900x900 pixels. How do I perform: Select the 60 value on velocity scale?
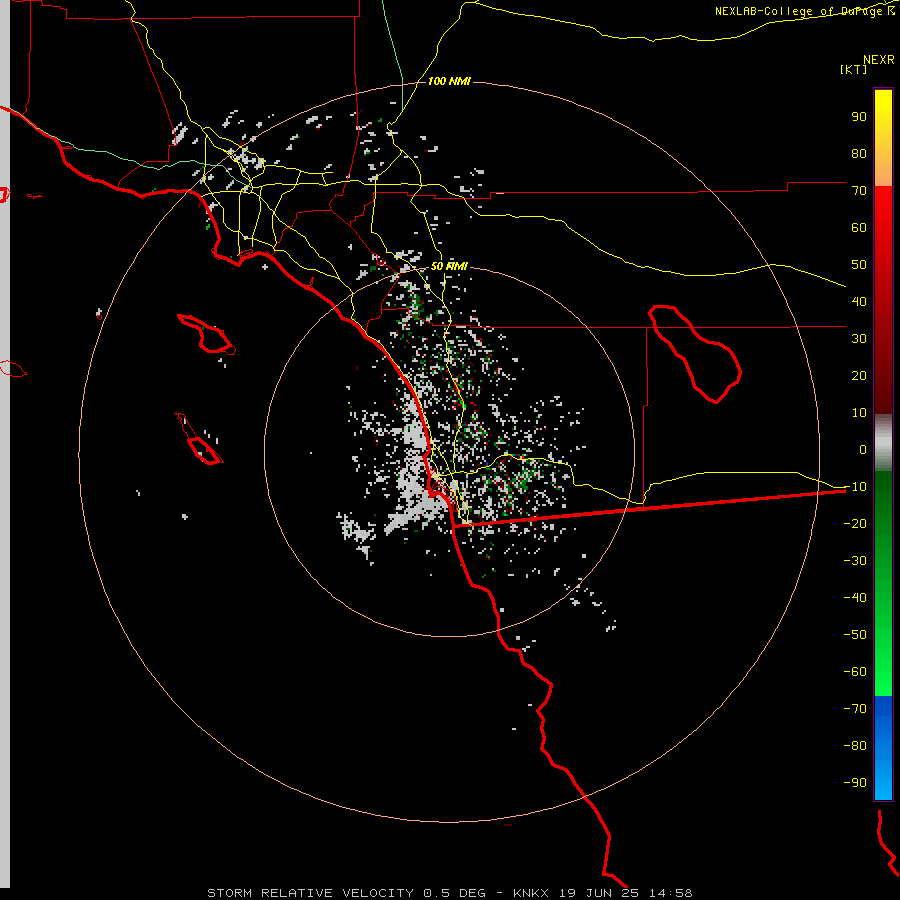coord(859,227)
